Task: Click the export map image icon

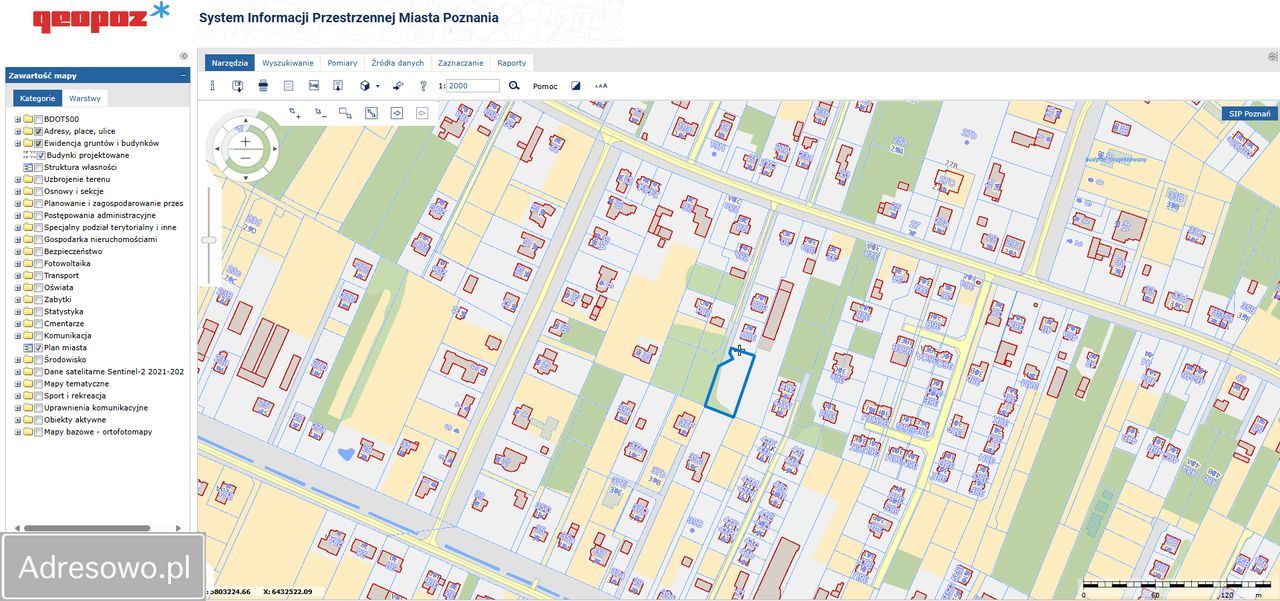Action: tap(313, 86)
